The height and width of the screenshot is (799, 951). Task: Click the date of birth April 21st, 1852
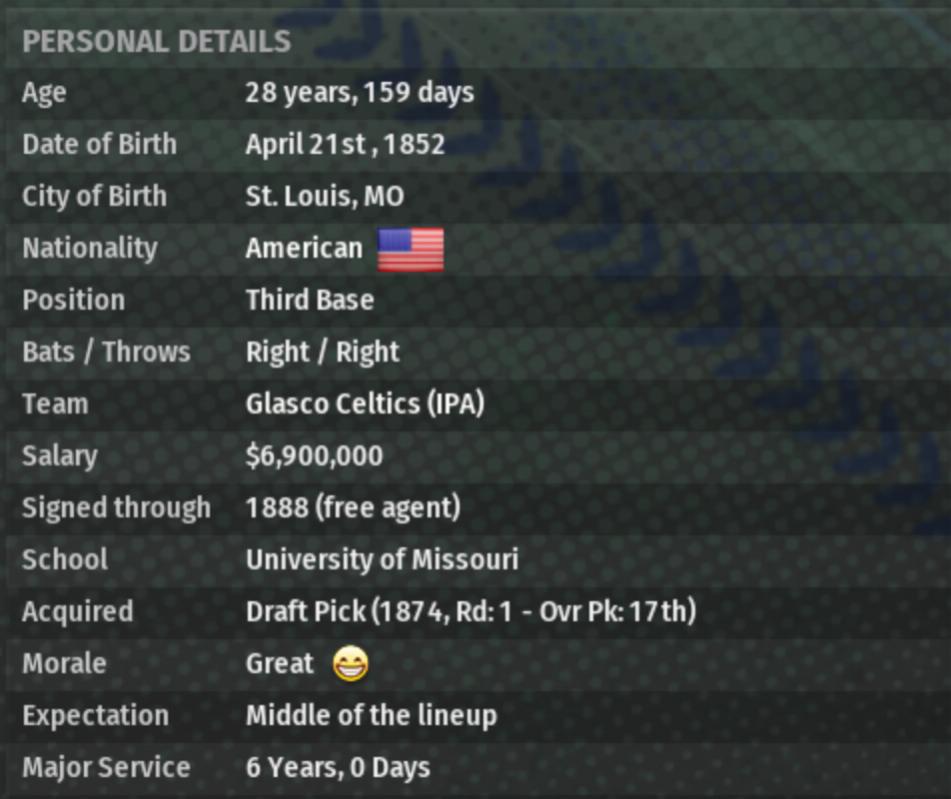pos(345,144)
